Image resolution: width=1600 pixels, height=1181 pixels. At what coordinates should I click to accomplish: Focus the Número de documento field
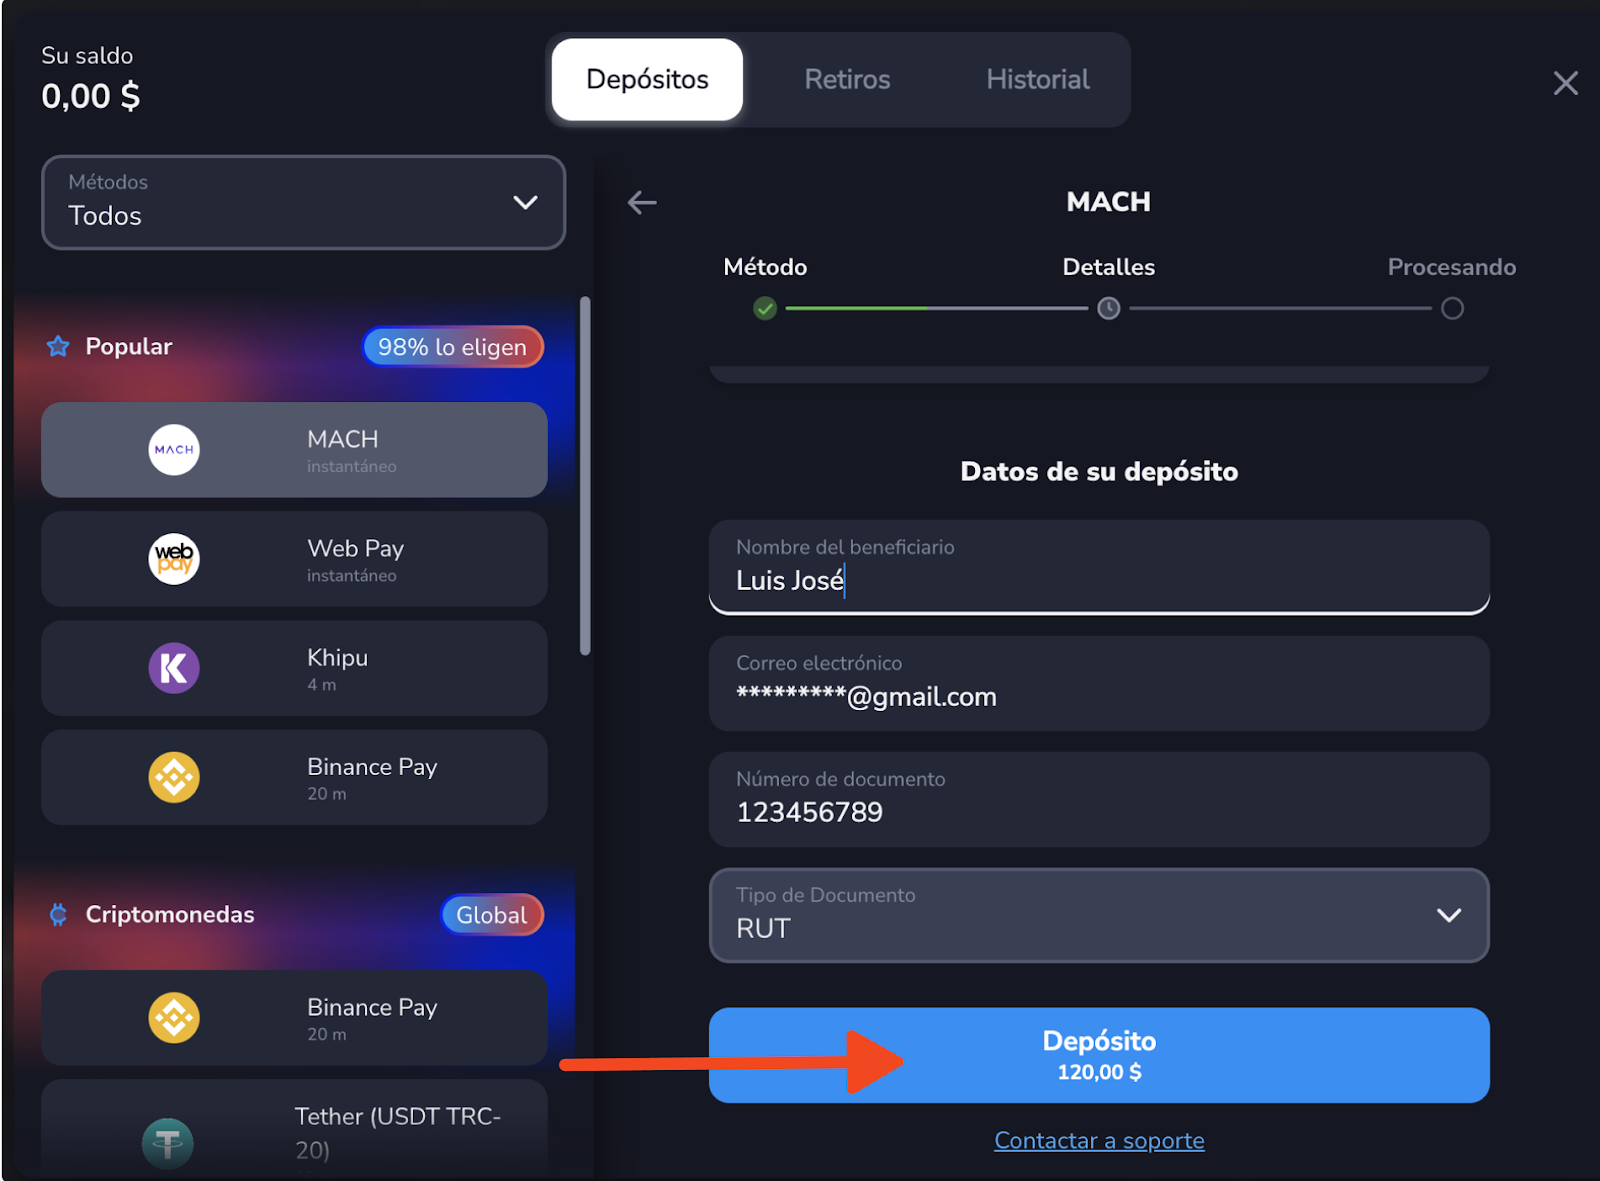pos(1098,800)
